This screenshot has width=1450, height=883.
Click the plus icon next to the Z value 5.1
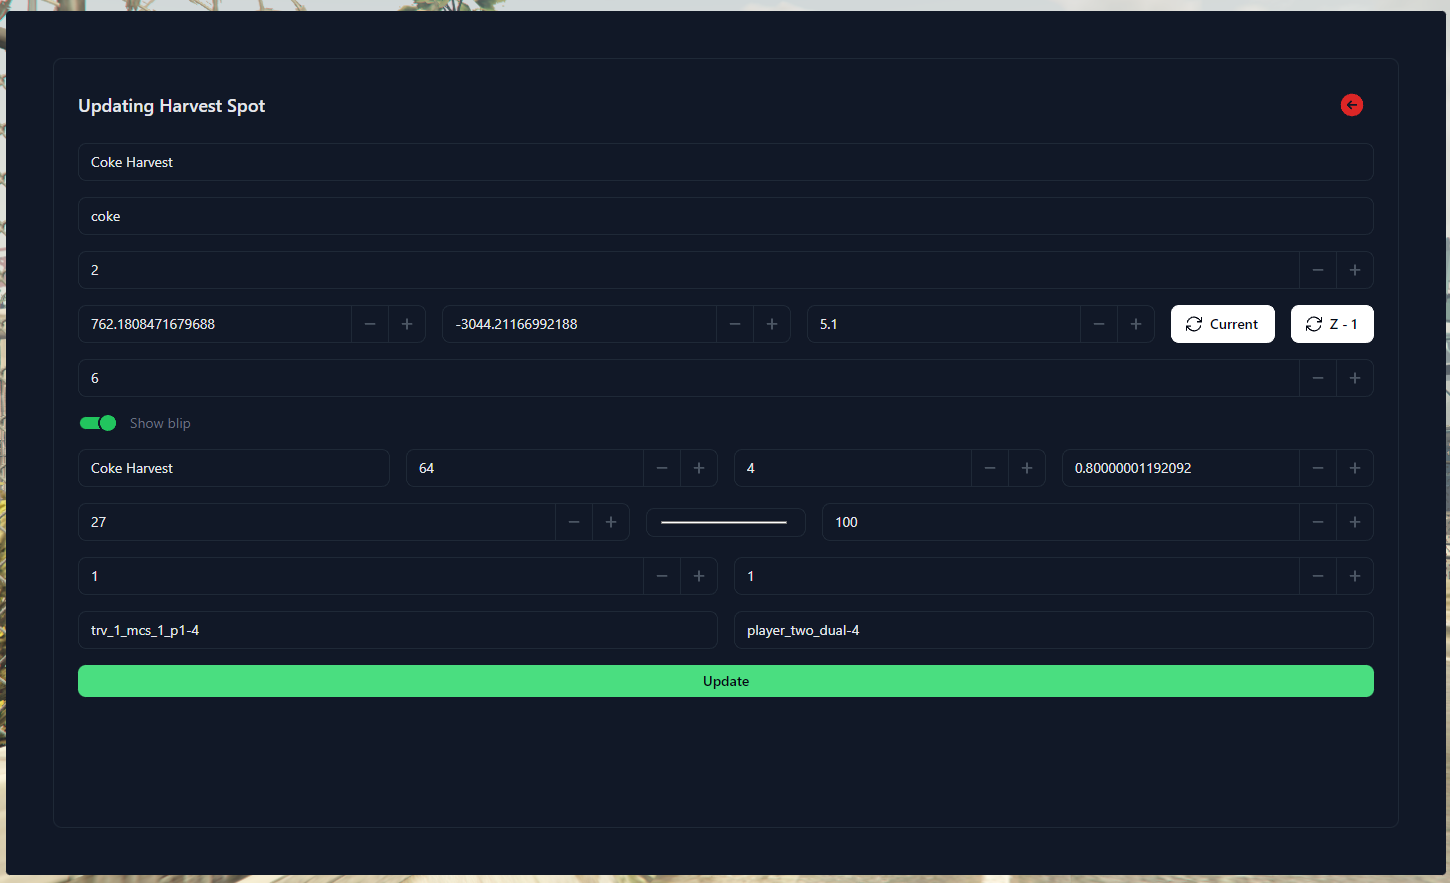pos(1135,323)
